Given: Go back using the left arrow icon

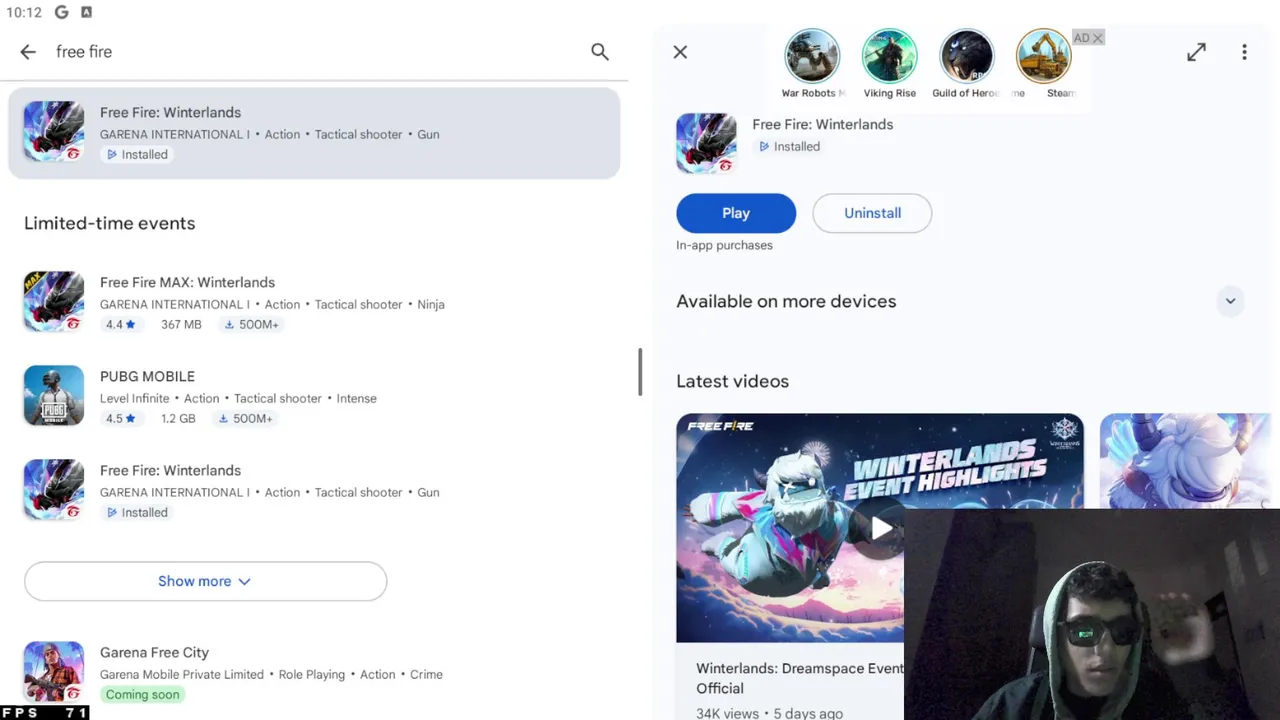Looking at the screenshot, I should tap(28, 52).
